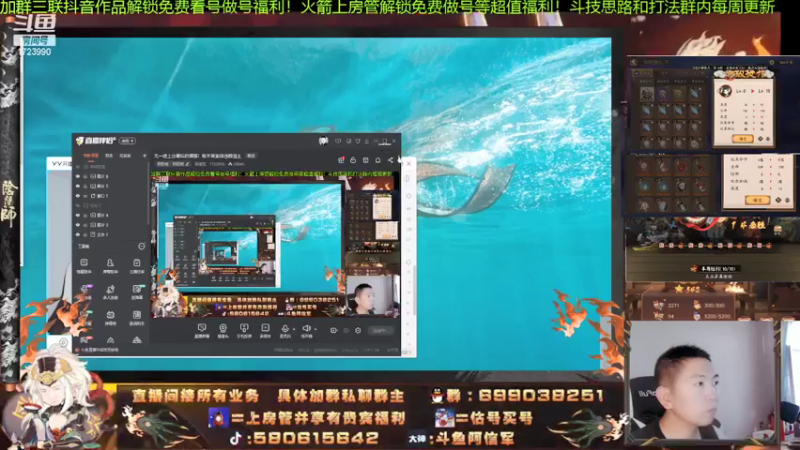800x450 pixels.
Task: Click the record camera icon
Action: coord(334,330)
